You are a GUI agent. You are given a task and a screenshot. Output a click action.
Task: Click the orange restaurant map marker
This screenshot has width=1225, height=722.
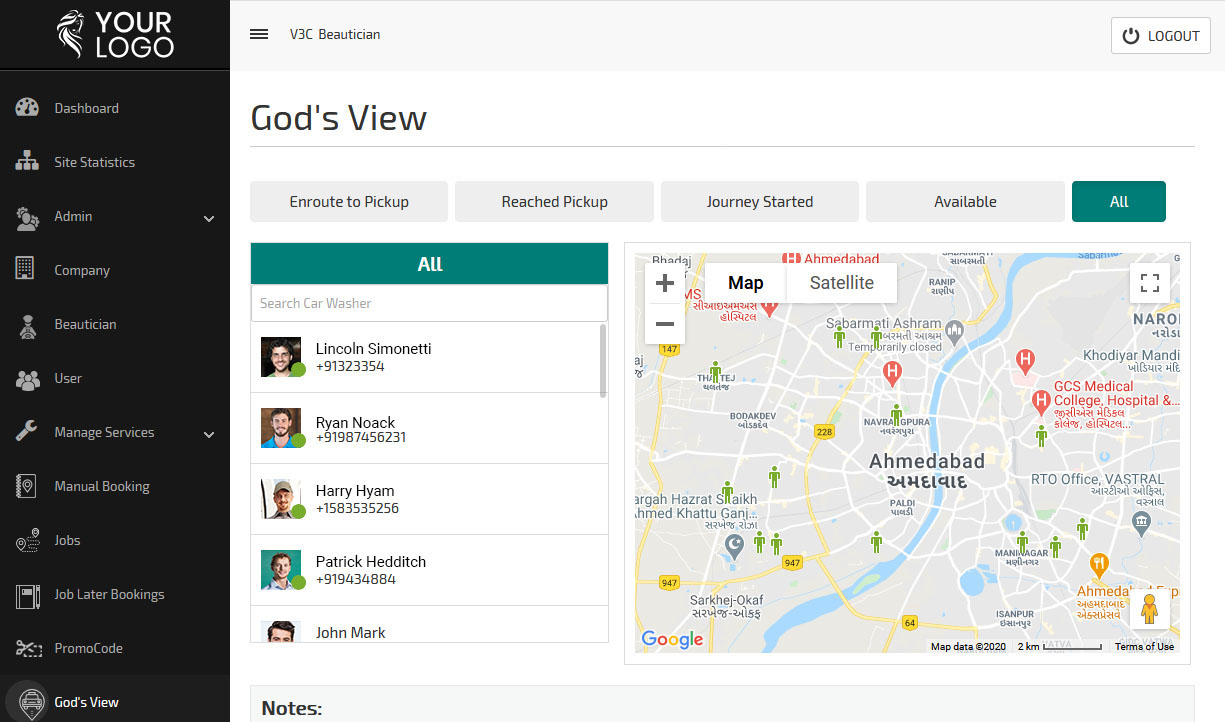[x=1098, y=565]
